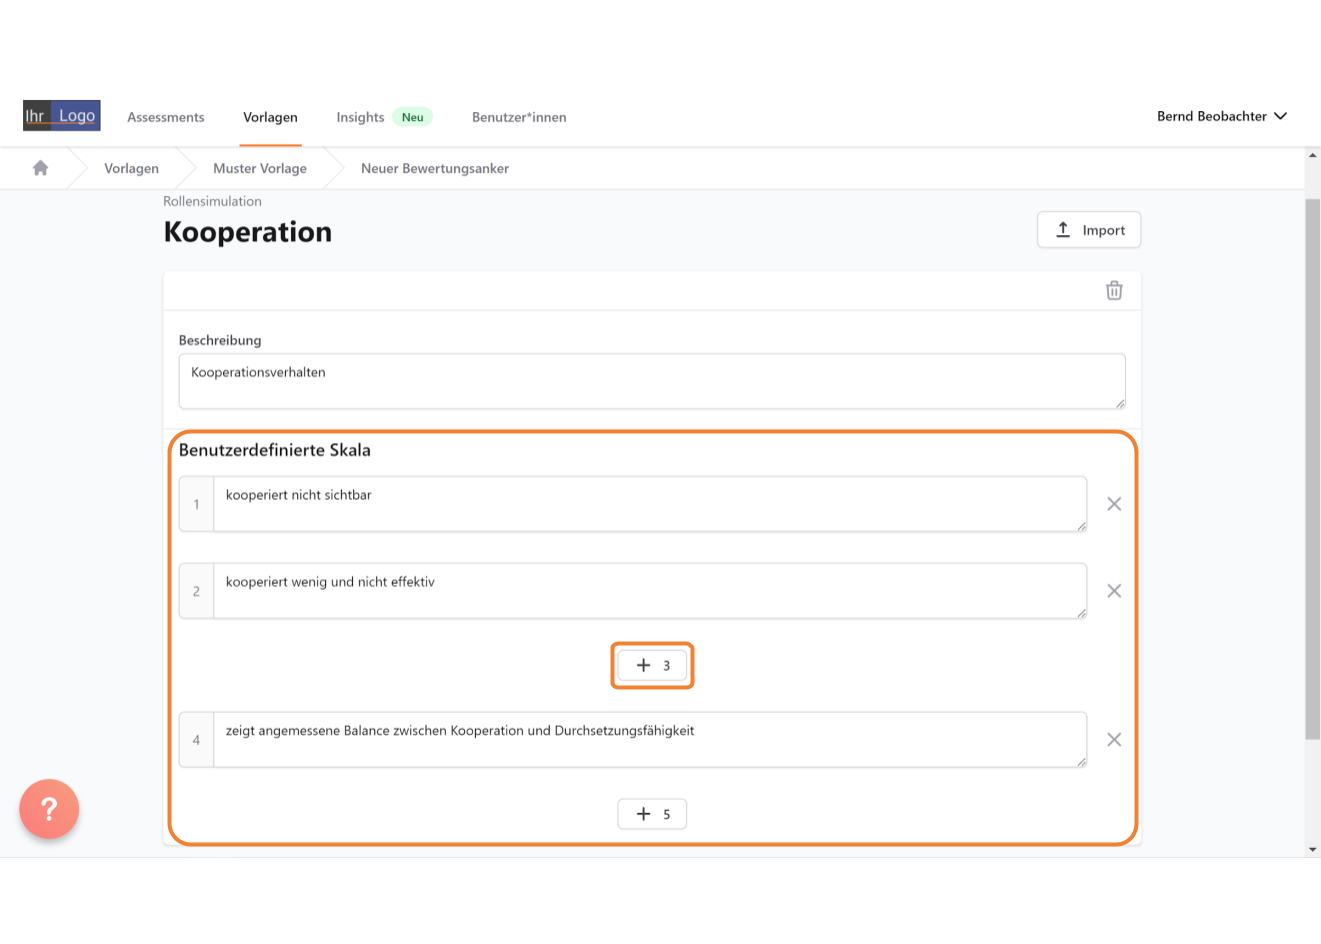This screenshot has height=944, width=1321.
Task: Open the red help question mark
Action: click(x=49, y=809)
